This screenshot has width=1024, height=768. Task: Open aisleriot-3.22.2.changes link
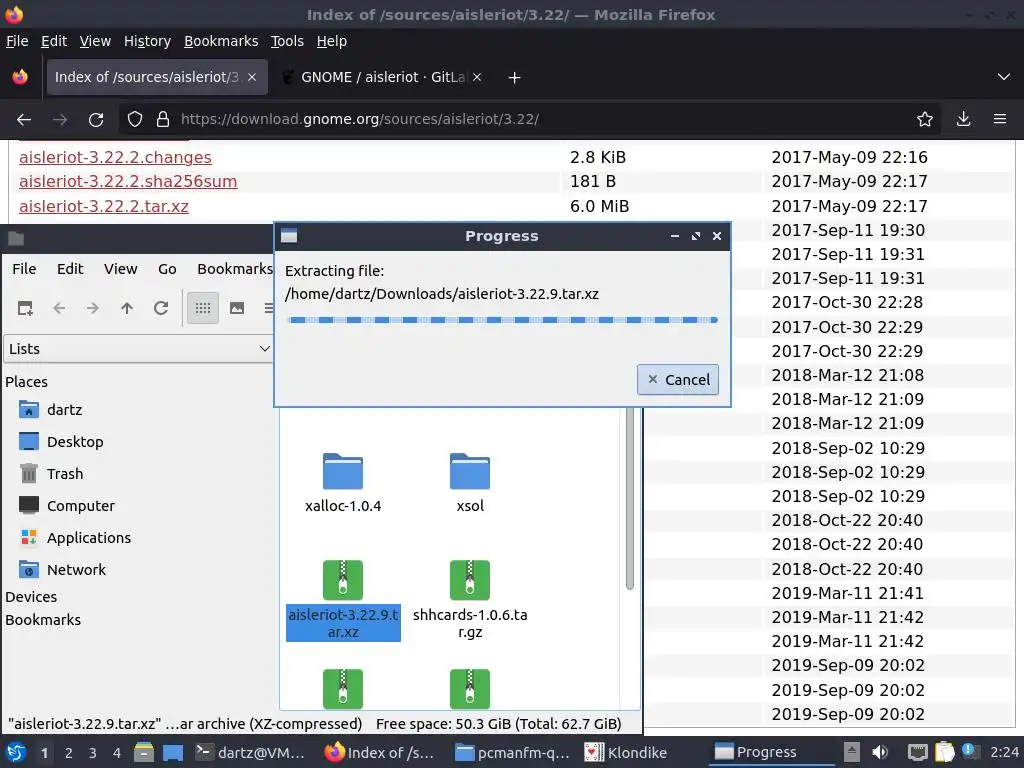pos(115,157)
